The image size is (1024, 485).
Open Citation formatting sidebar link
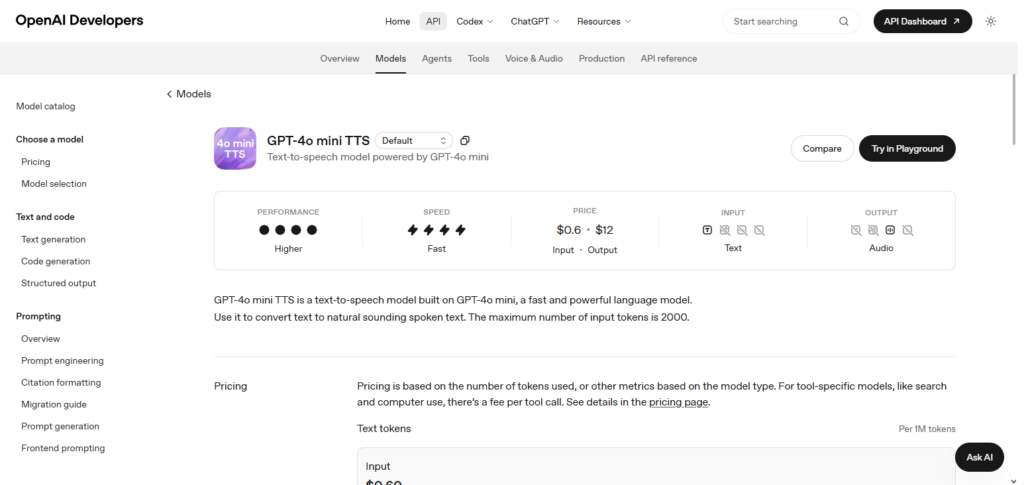pos(61,383)
